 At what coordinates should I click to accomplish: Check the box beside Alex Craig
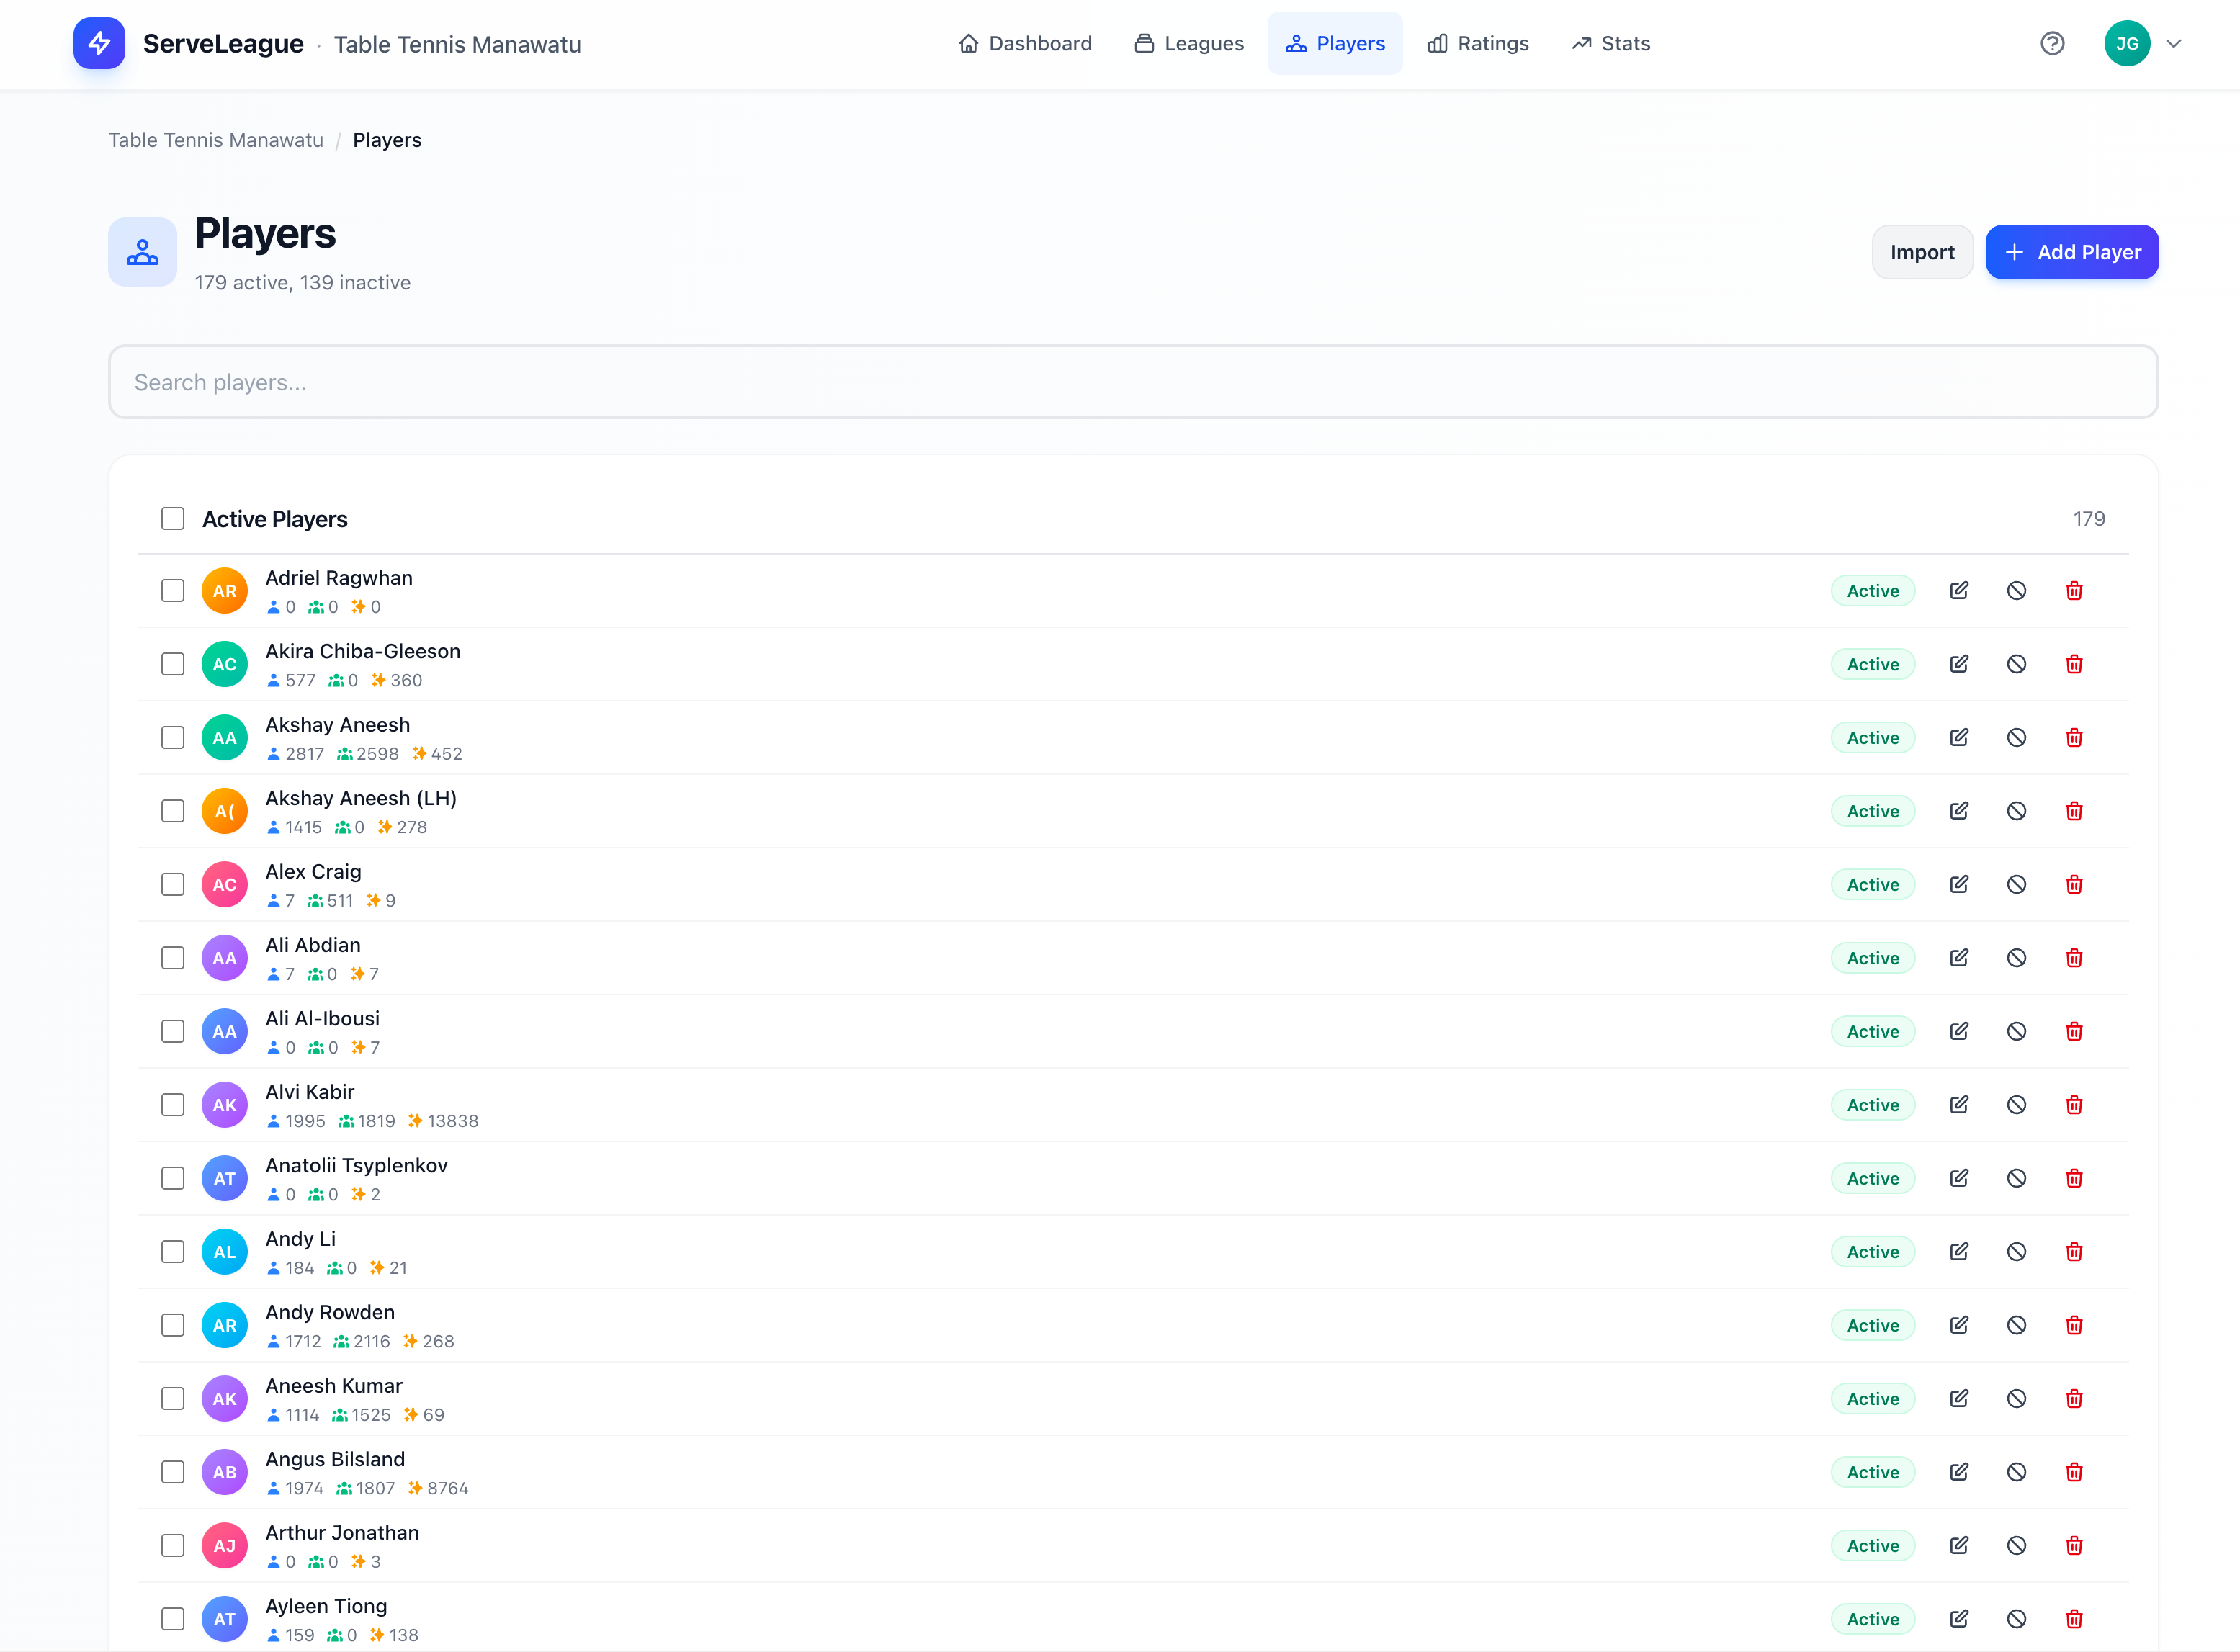click(x=173, y=885)
